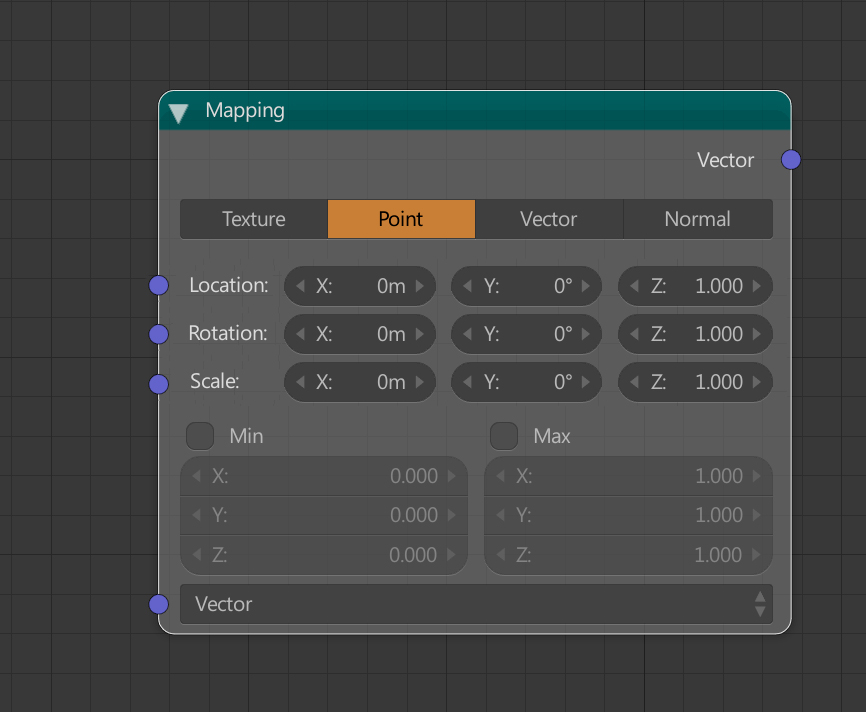Click the Rotation input socket
866x712 pixels.
[159, 334]
